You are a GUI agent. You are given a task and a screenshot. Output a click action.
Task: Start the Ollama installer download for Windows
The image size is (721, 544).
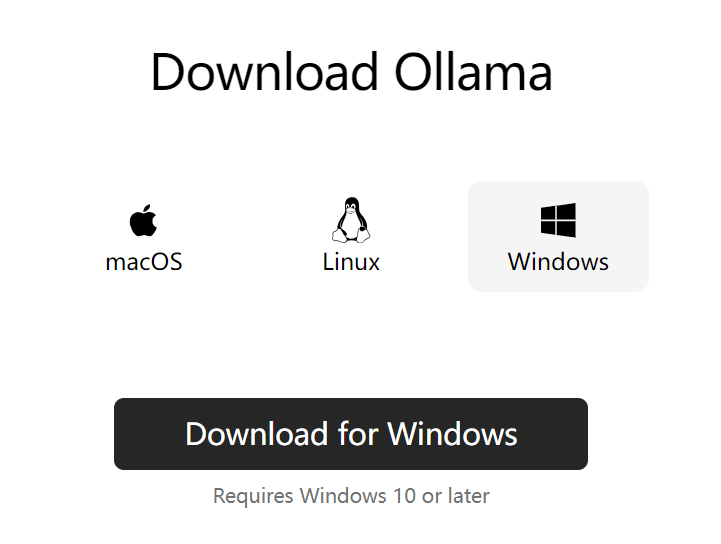[351, 434]
